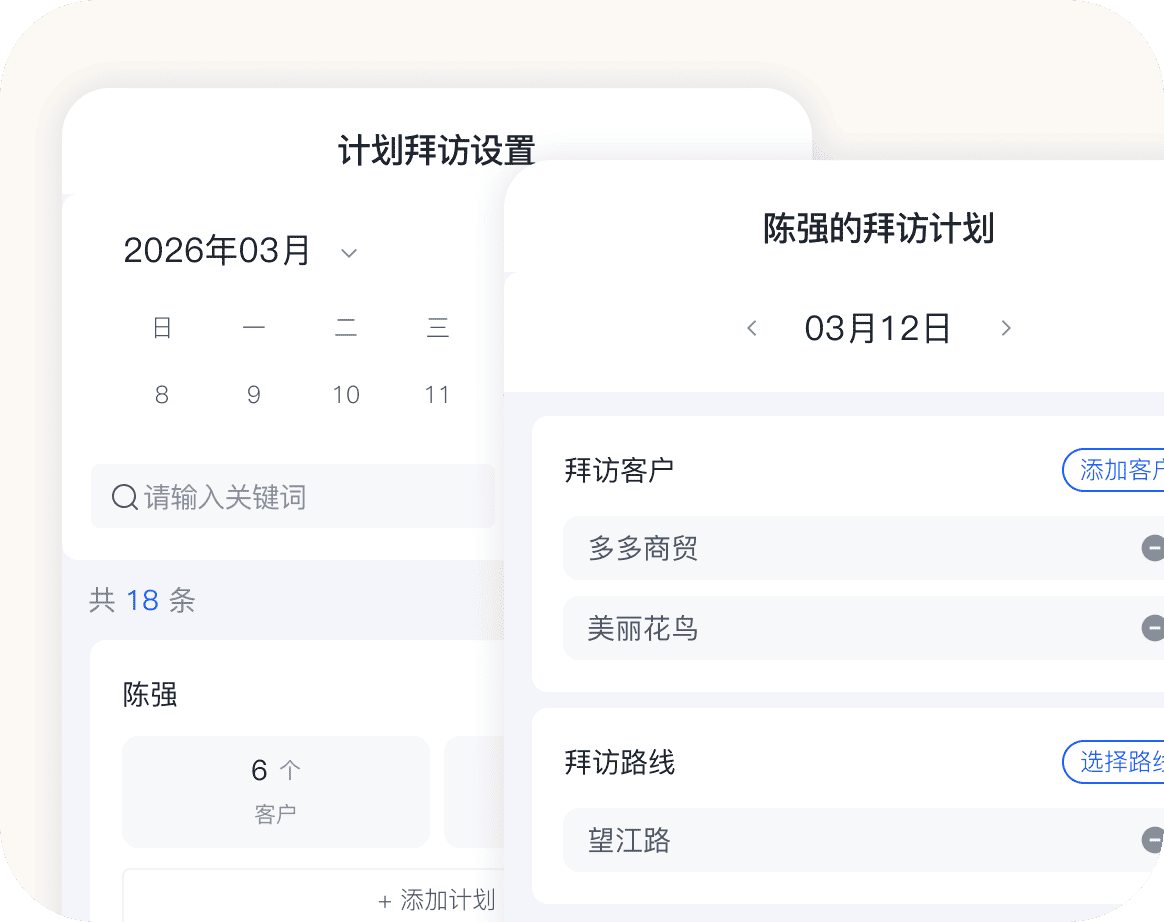
Task: Expand the 2026年03月 month dropdown
Action: (x=217, y=251)
